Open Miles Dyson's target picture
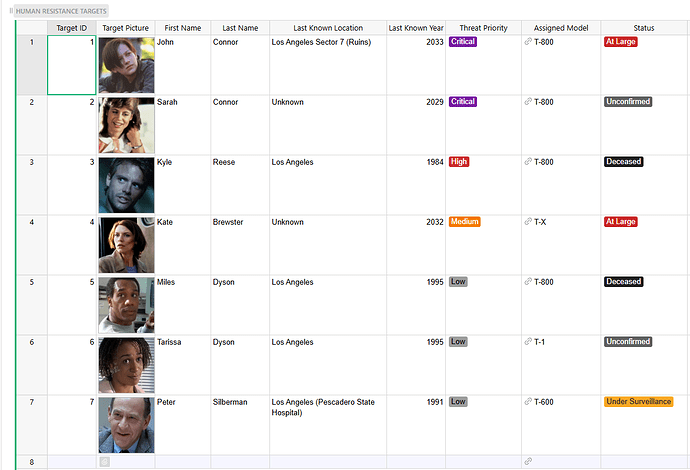 (x=126, y=305)
